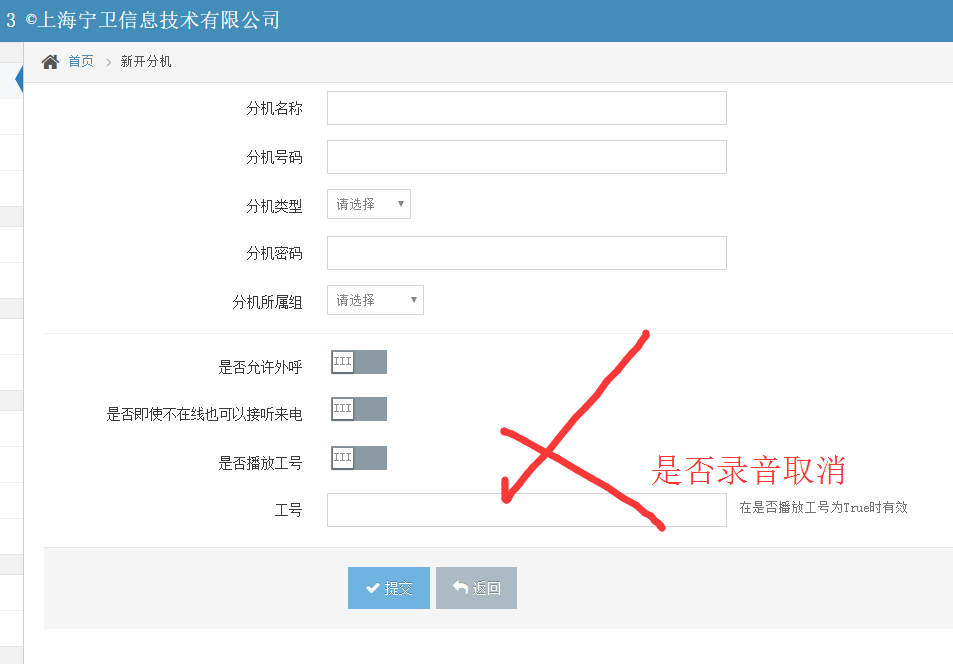The height and width of the screenshot is (664, 953).
Task: Click into the 分机号码 text field
Action: 526,157
